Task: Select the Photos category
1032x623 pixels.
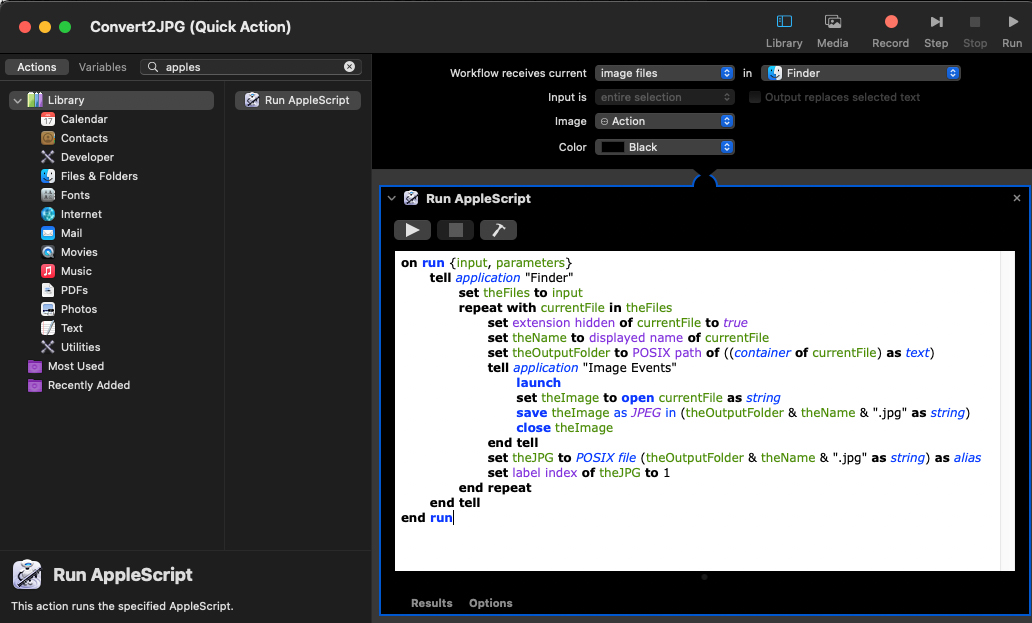Action: (78, 310)
